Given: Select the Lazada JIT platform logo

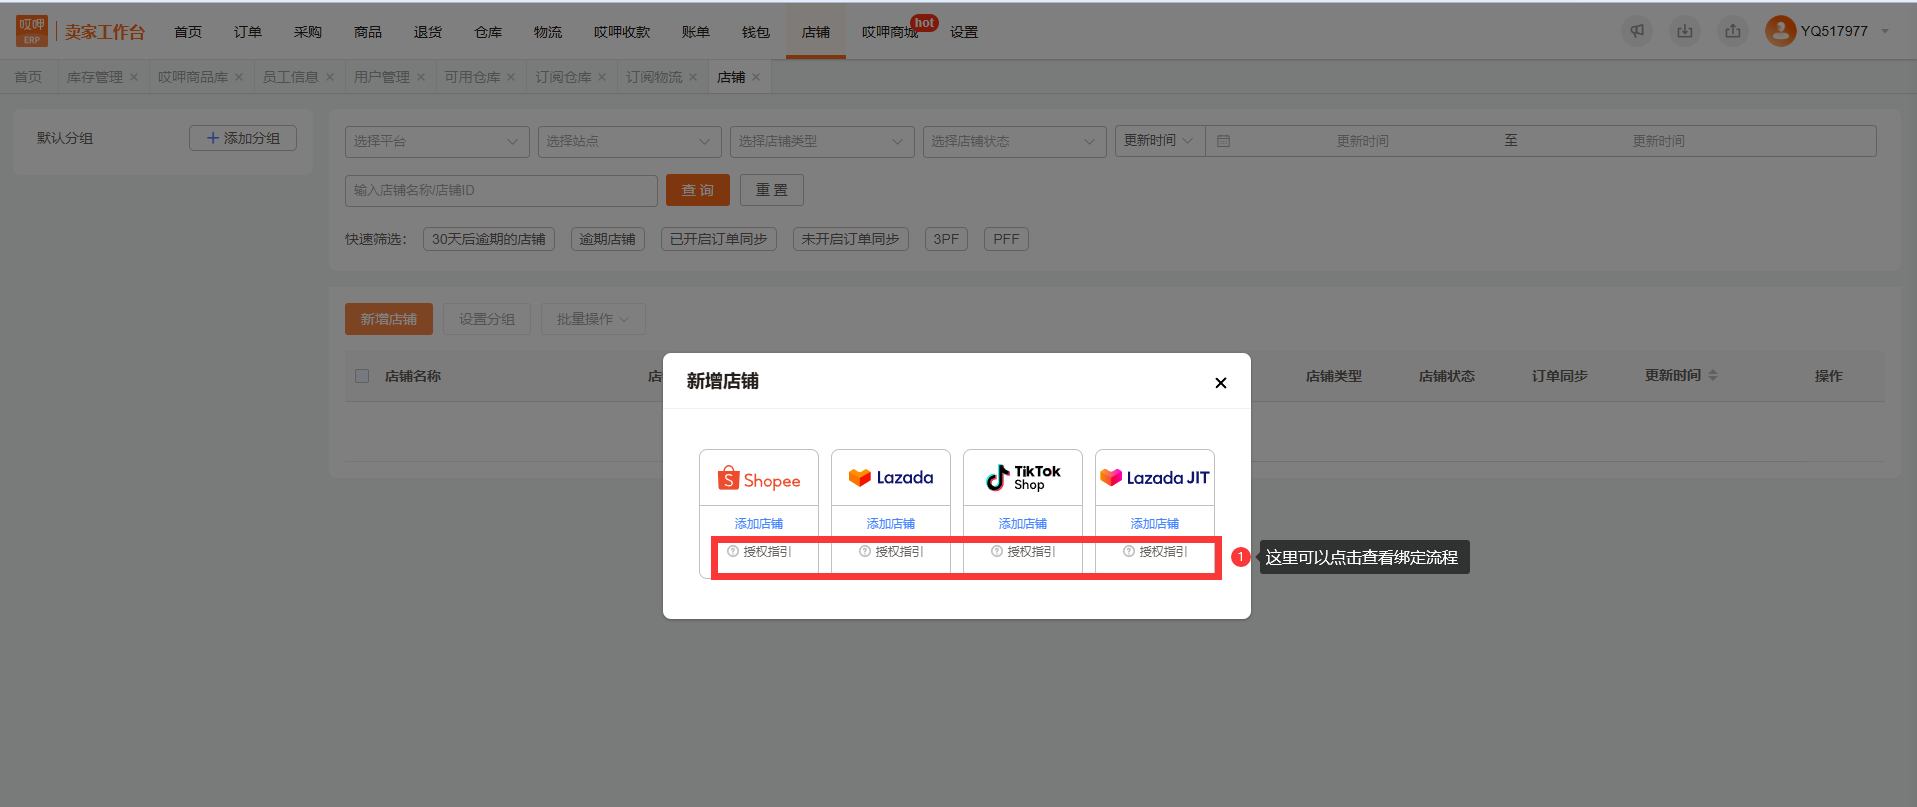Looking at the screenshot, I should point(1155,478).
